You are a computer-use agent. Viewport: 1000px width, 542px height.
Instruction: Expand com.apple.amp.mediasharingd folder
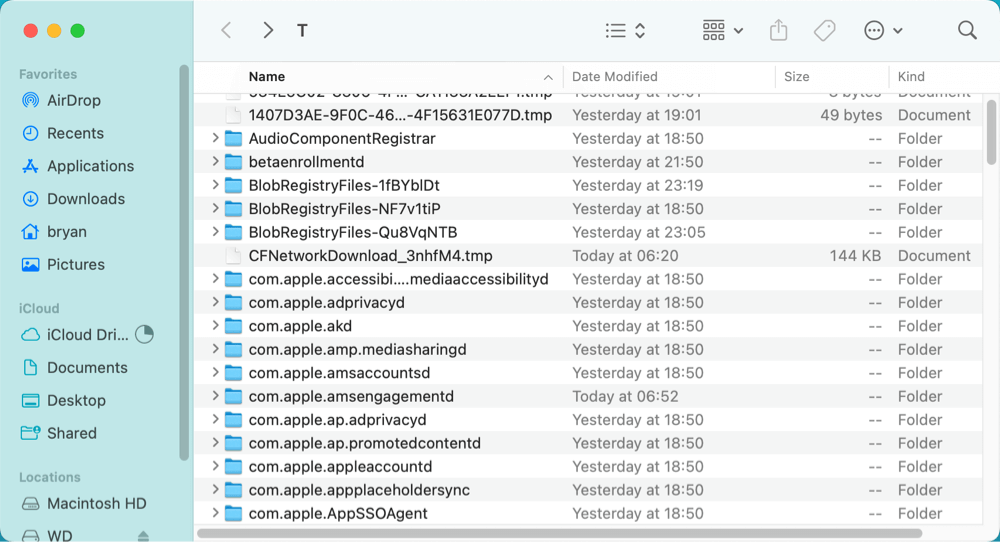tap(216, 349)
